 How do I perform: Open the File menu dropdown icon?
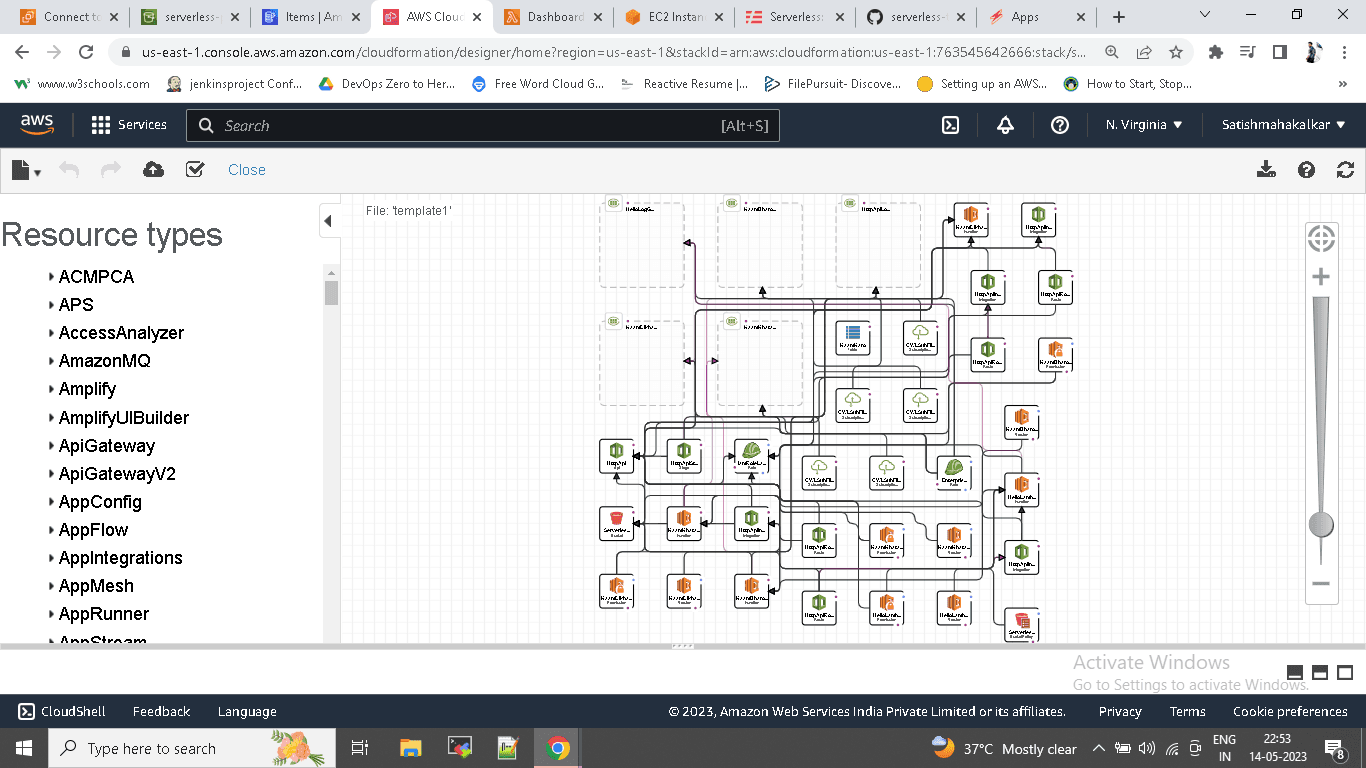tap(26, 171)
